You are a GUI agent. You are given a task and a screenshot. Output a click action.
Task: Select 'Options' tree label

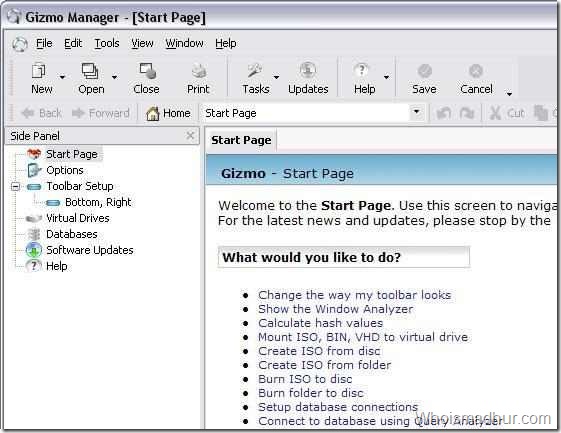65,170
